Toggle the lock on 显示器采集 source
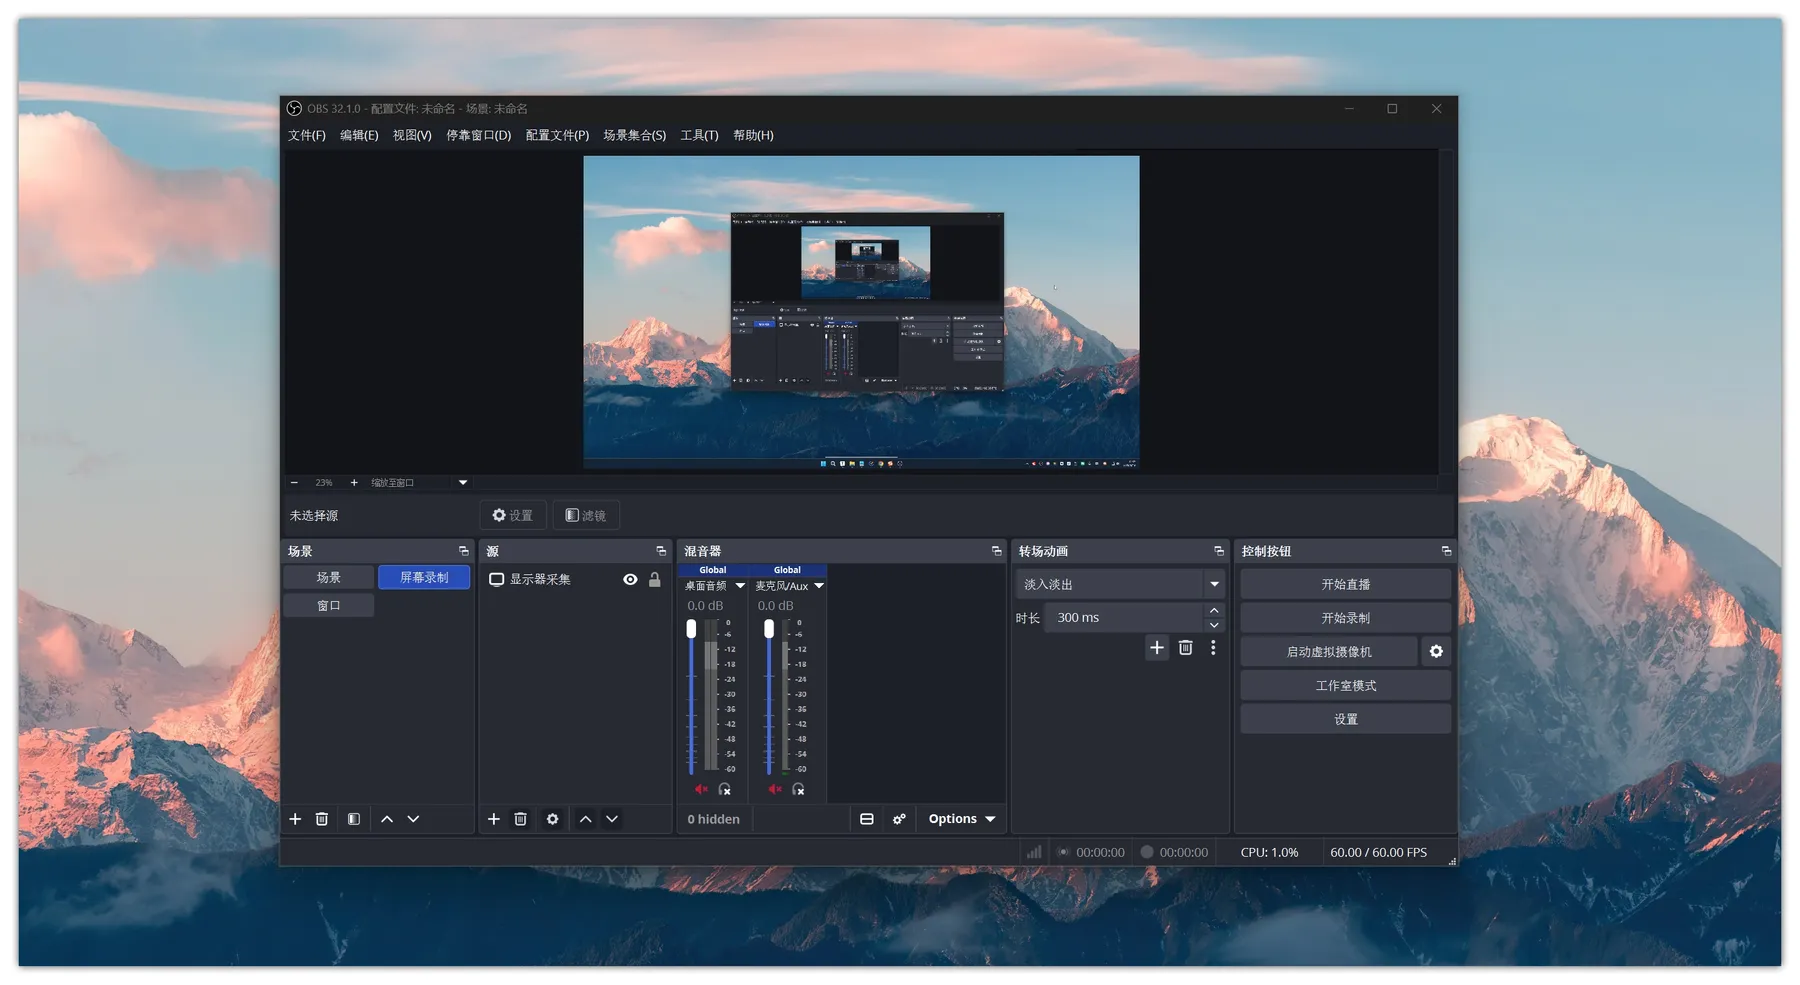 point(655,579)
